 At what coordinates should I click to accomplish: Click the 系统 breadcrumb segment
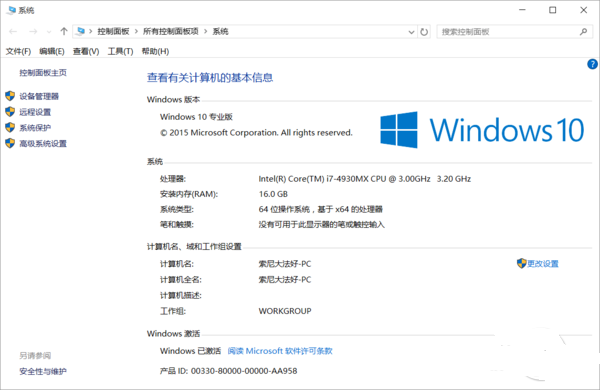(x=220, y=31)
